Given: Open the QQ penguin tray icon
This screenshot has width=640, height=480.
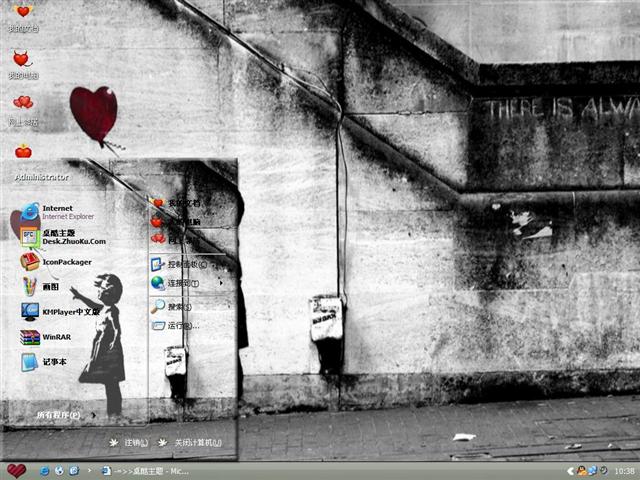Looking at the screenshot, I should click(581, 471).
